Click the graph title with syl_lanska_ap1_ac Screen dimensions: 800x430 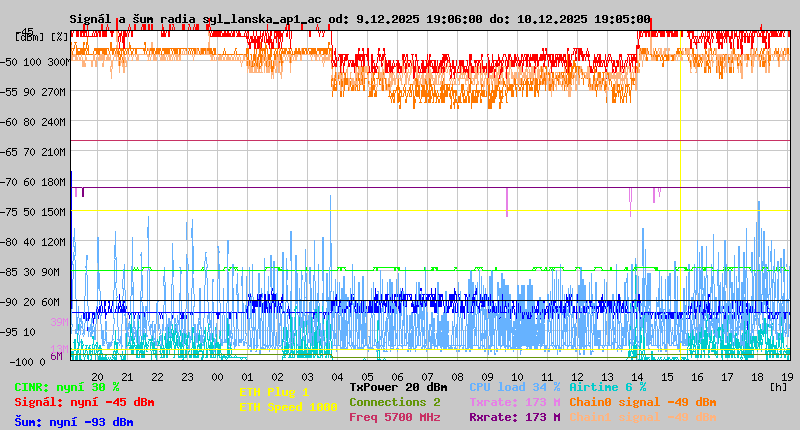pyautogui.click(x=360, y=19)
